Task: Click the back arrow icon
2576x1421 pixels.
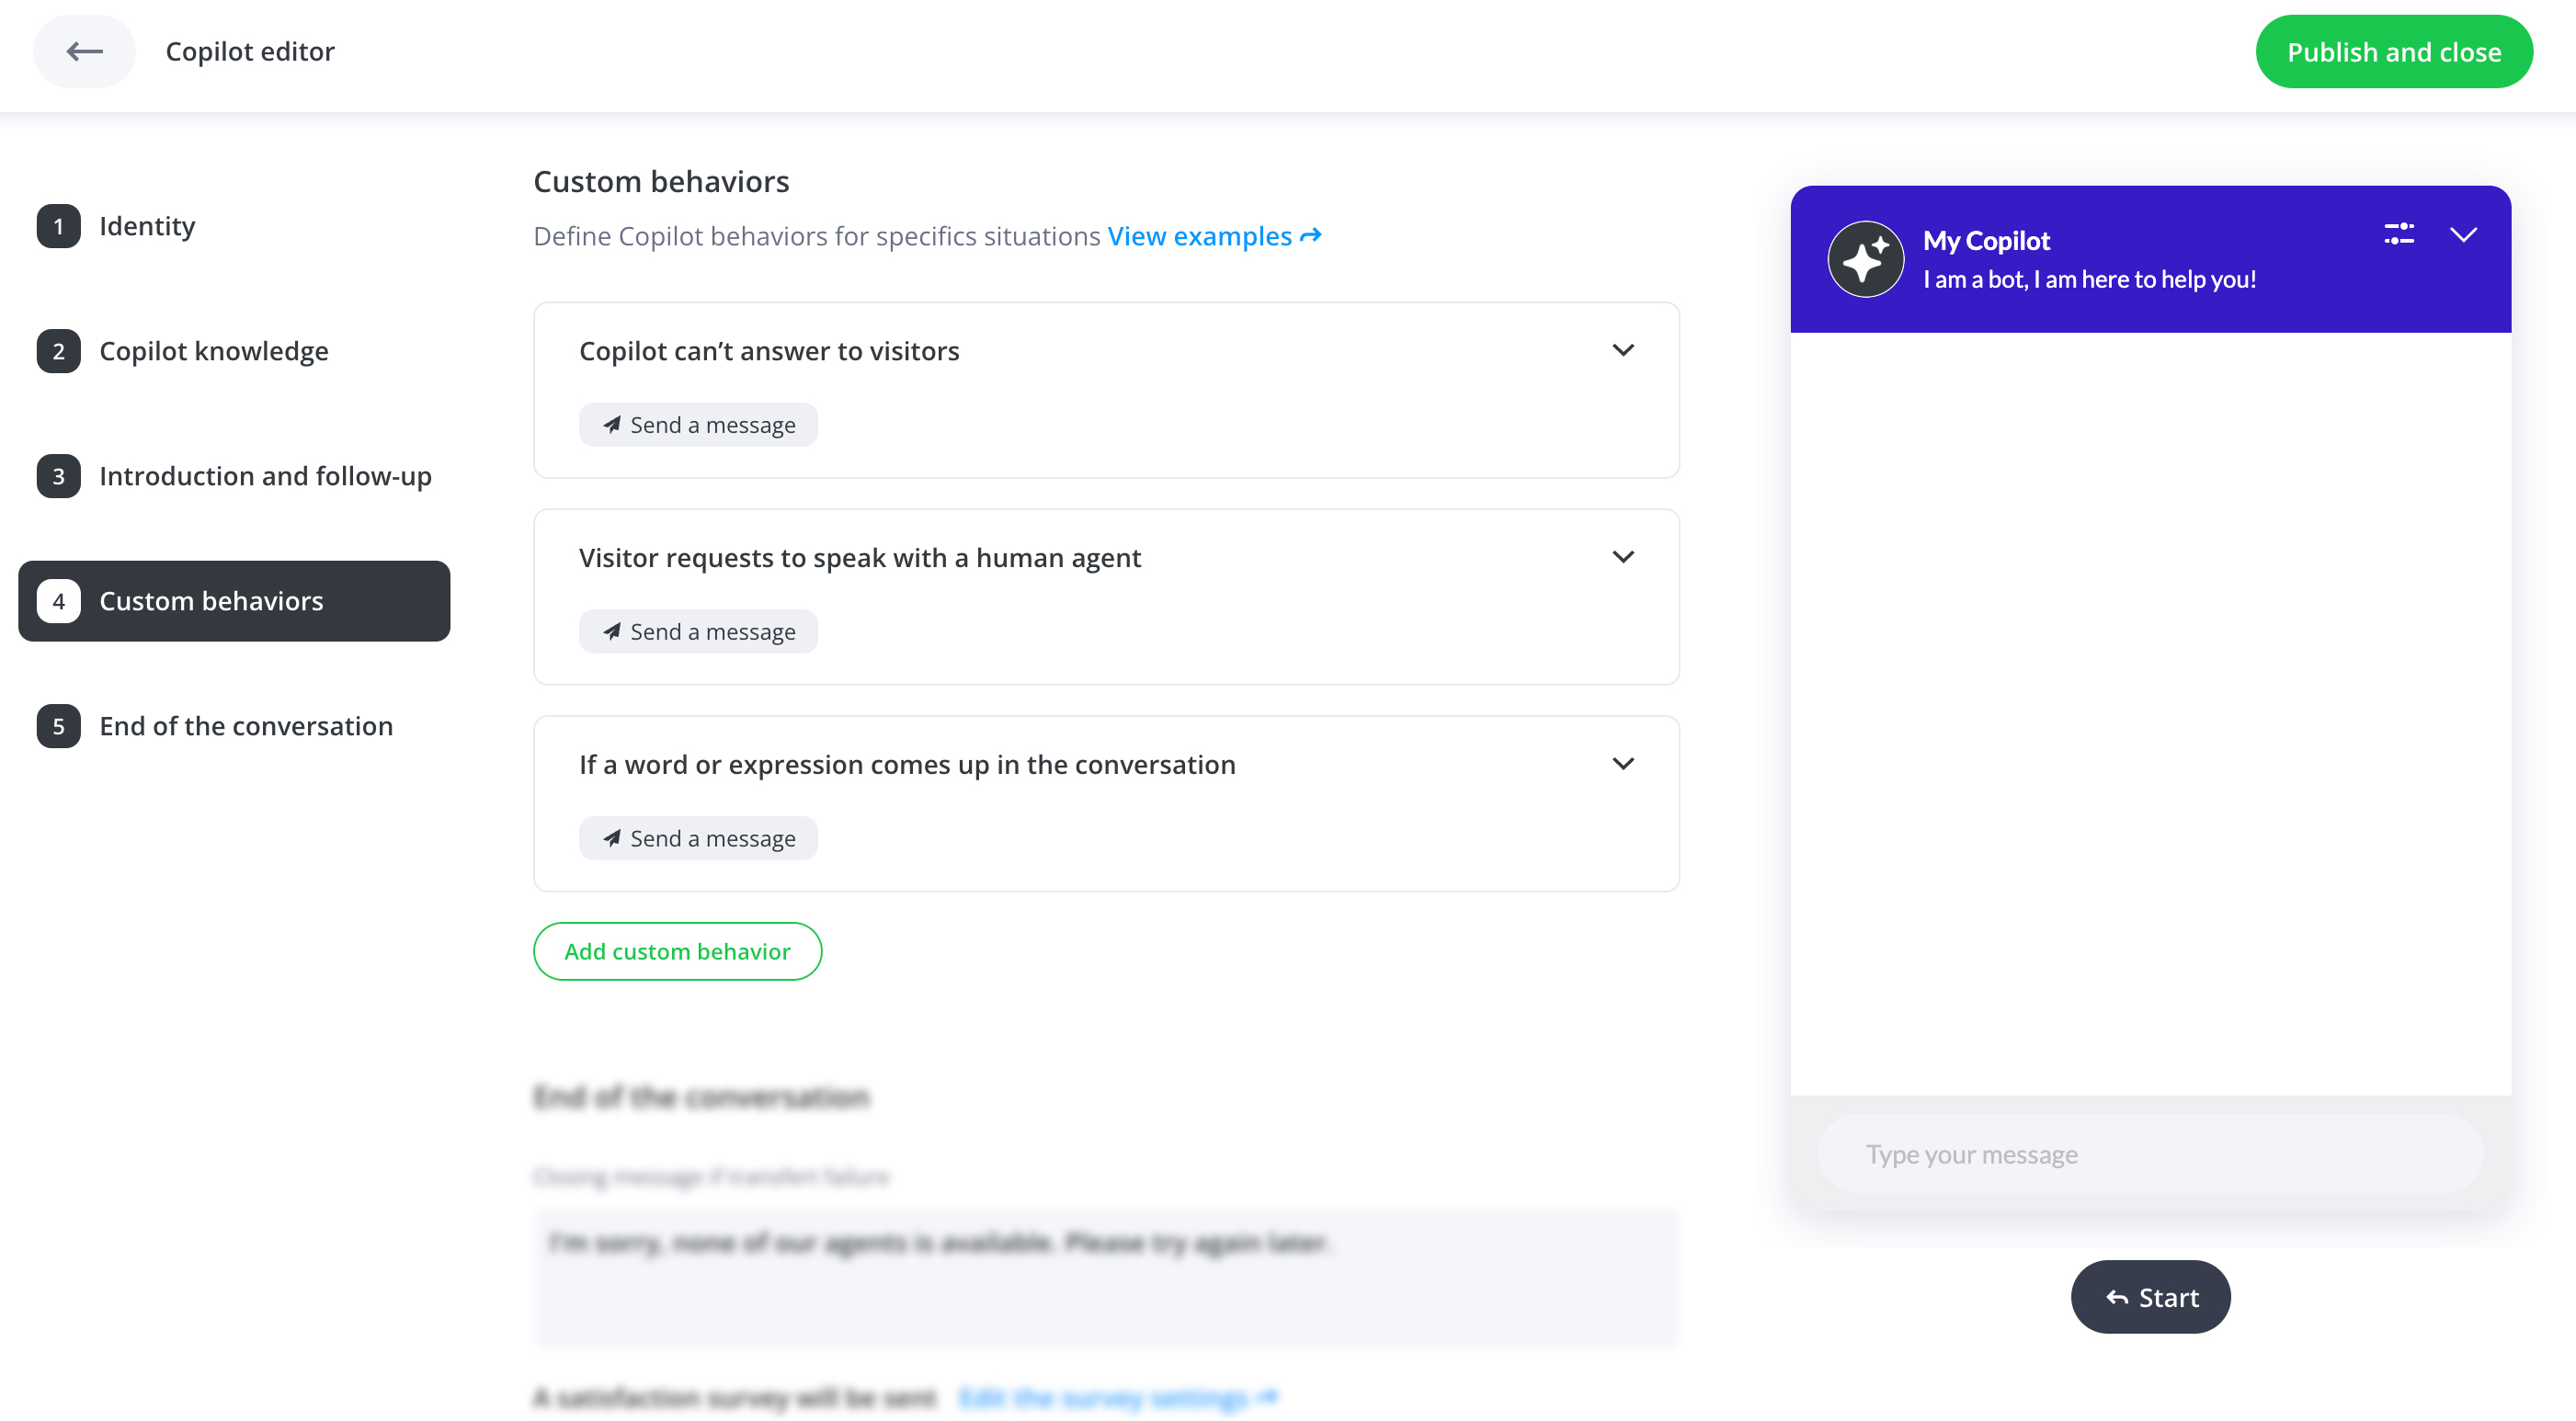Action: [84, 51]
